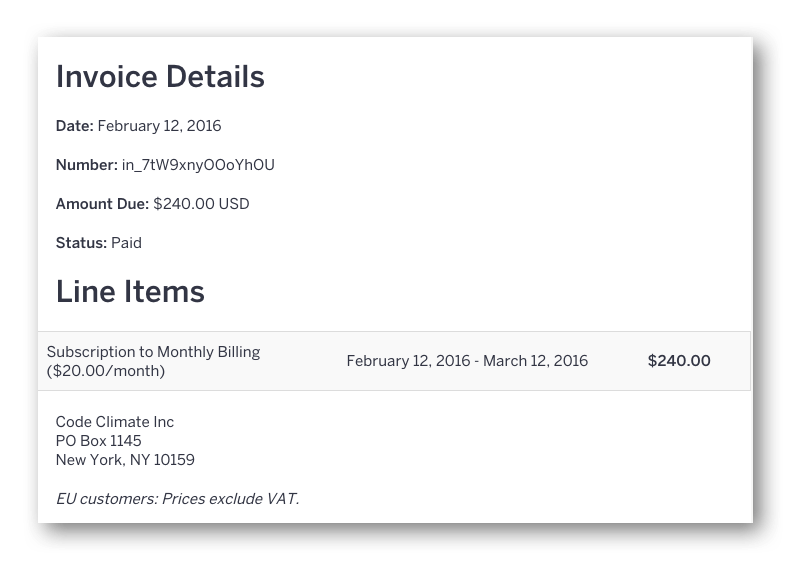This screenshot has height=566, width=799.
Task: Click the Invoice Details heading
Action: pos(160,77)
